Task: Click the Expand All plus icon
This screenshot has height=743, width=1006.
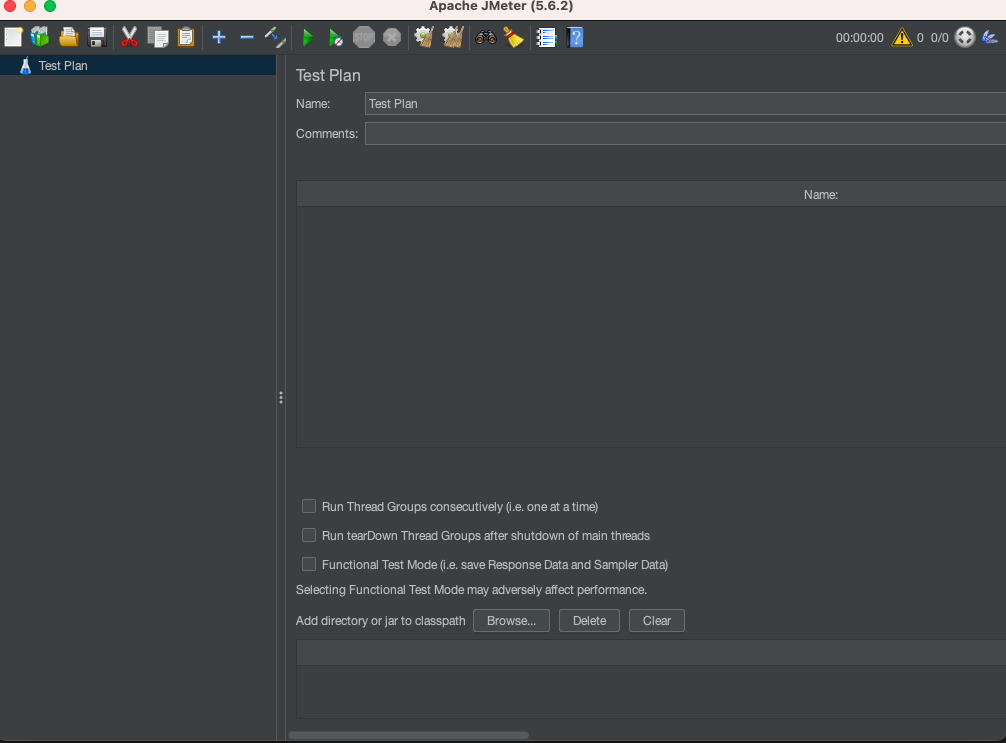Action: coord(219,37)
